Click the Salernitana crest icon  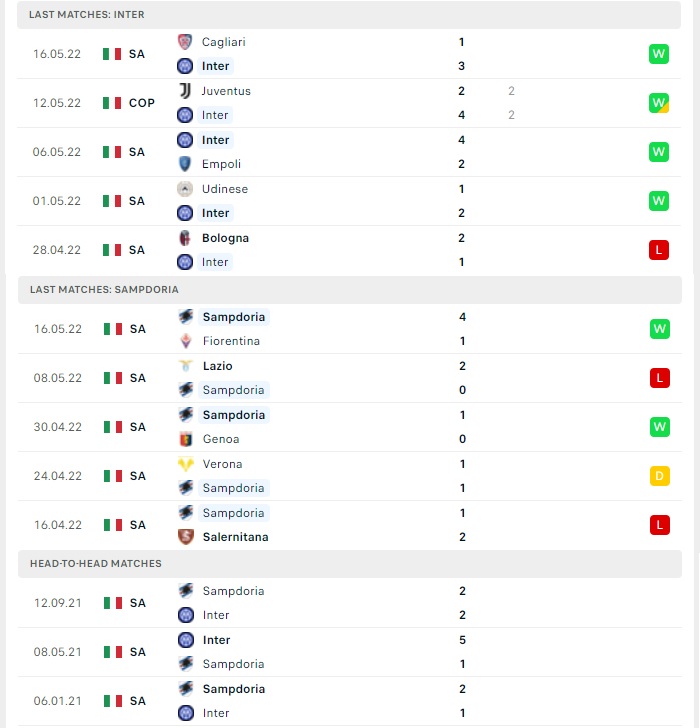[x=186, y=537]
